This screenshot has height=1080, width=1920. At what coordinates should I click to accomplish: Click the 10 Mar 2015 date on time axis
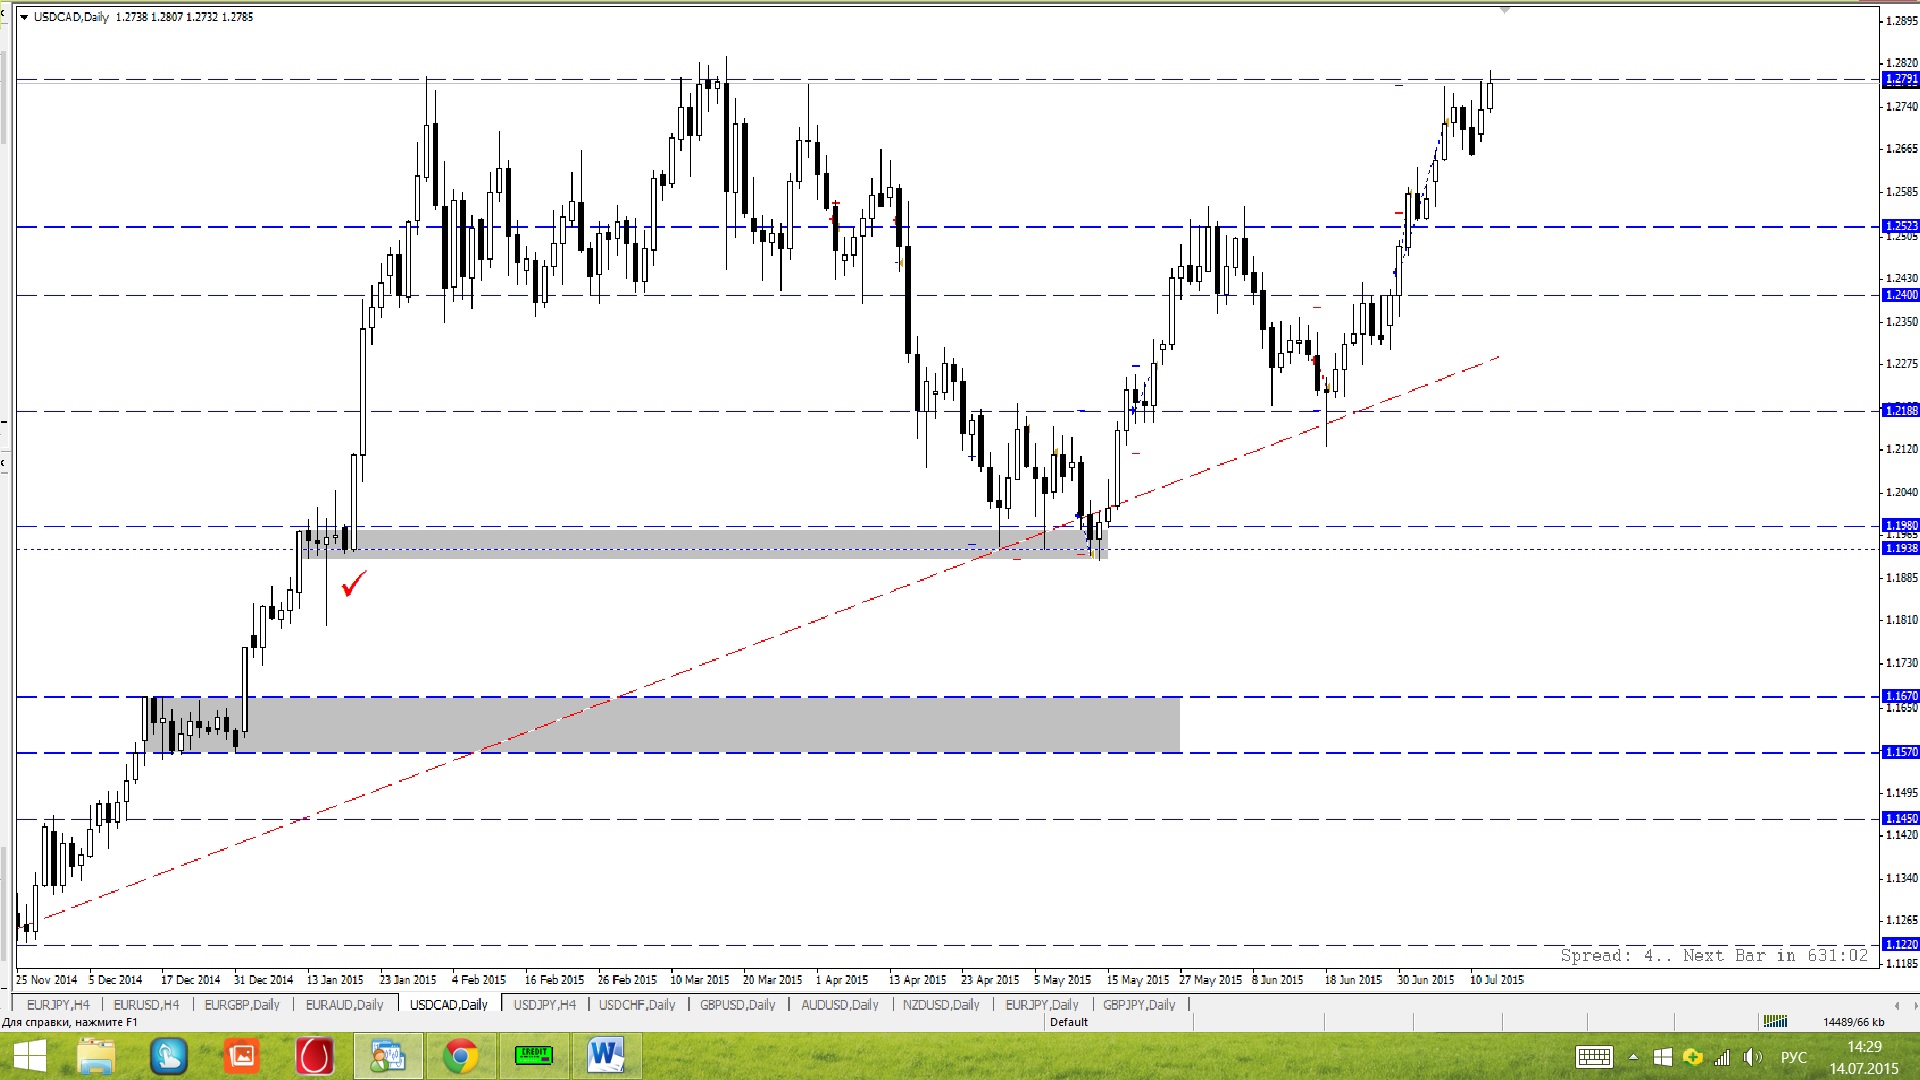point(700,980)
